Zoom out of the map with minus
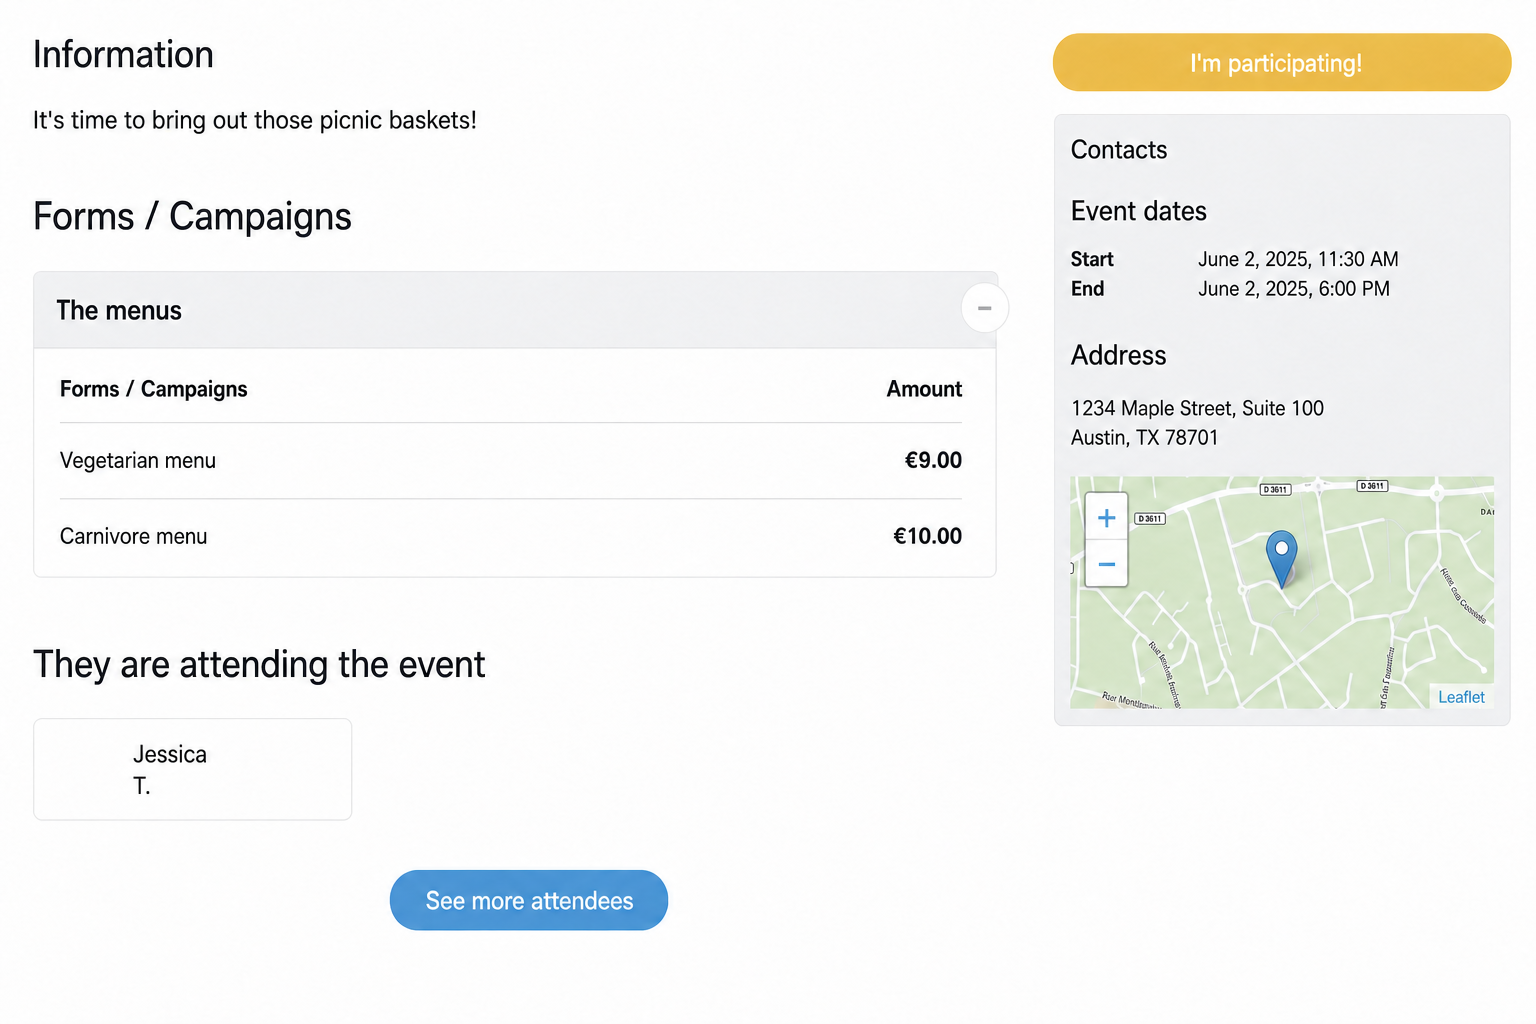Image resolution: width=1536 pixels, height=1024 pixels. [x=1106, y=564]
